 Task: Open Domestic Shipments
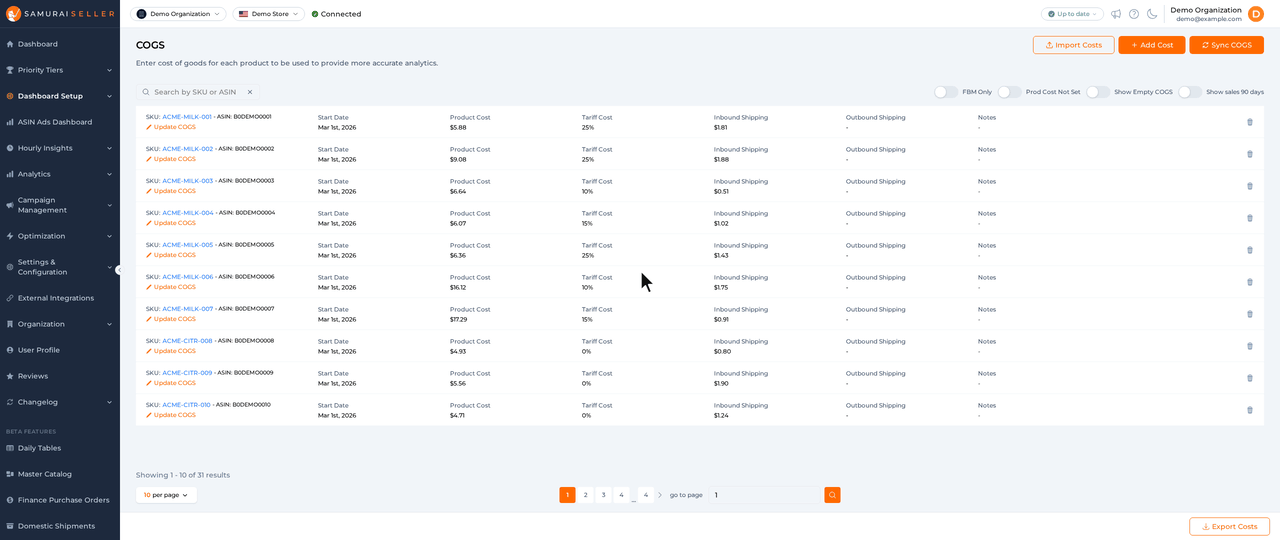(60, 526)
